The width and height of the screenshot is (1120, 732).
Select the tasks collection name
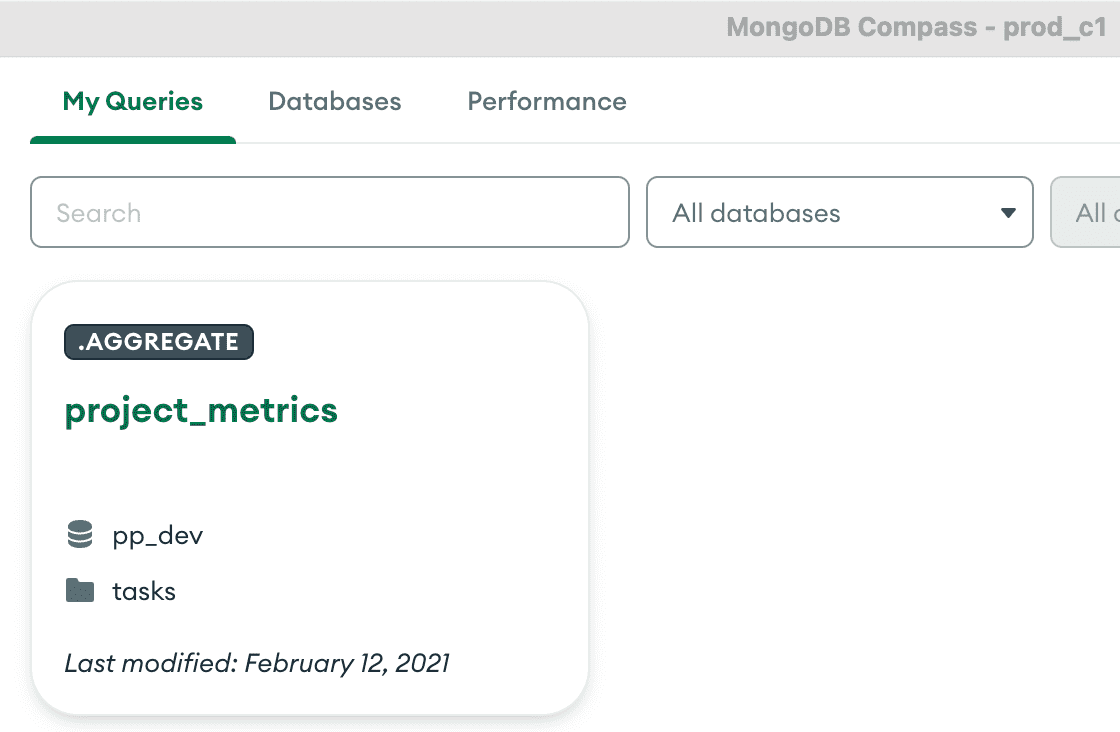[144, 591]
